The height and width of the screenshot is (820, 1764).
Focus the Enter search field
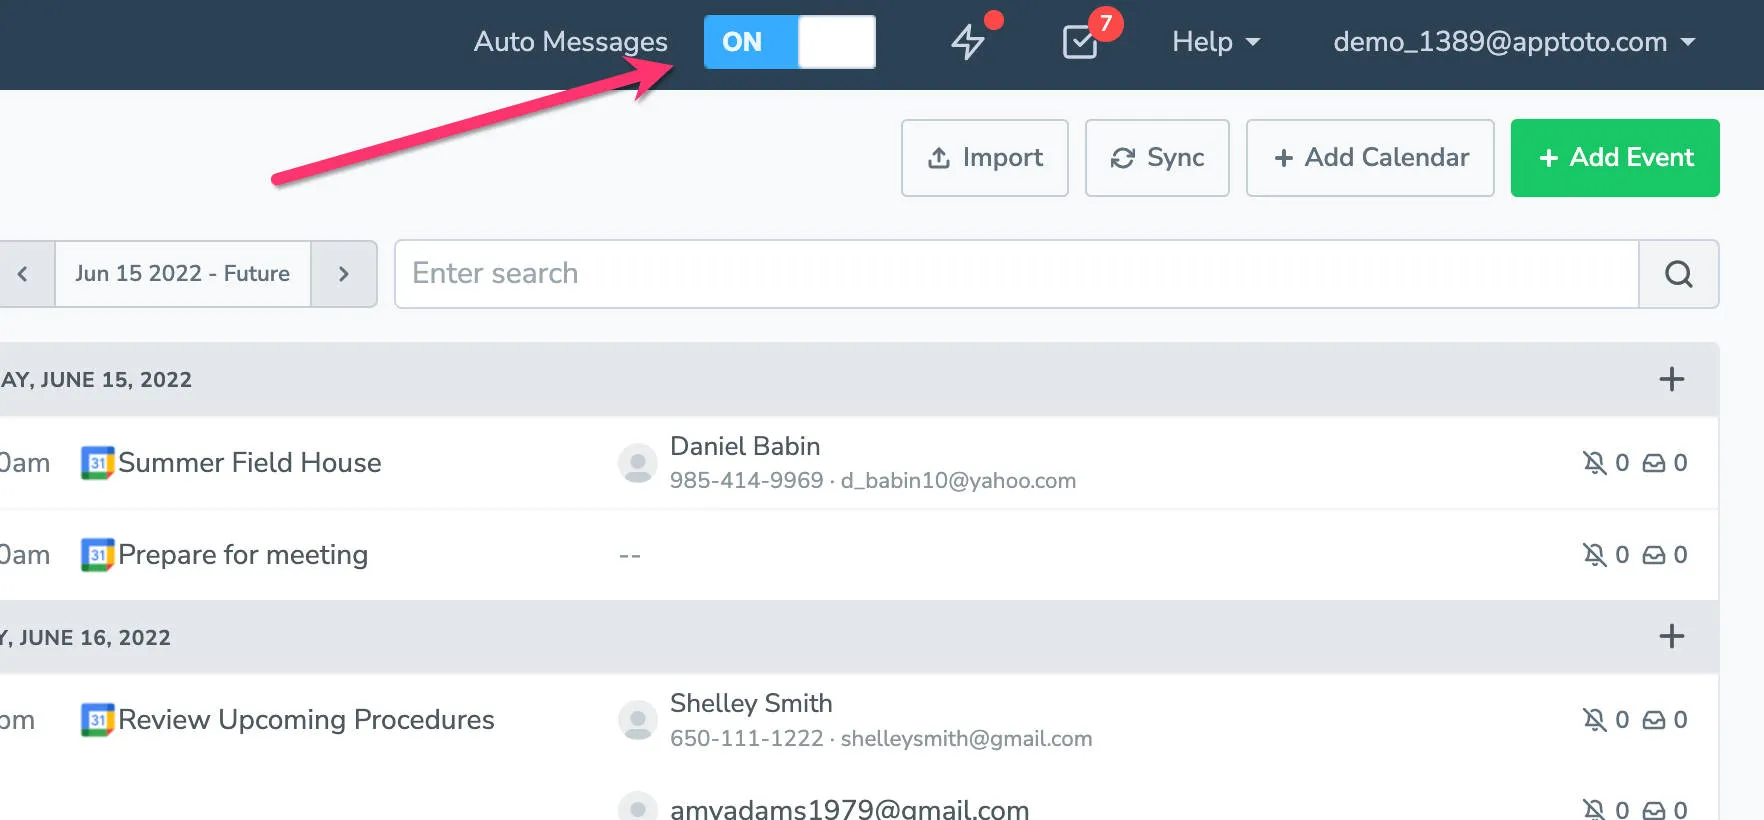(1016, 274)
